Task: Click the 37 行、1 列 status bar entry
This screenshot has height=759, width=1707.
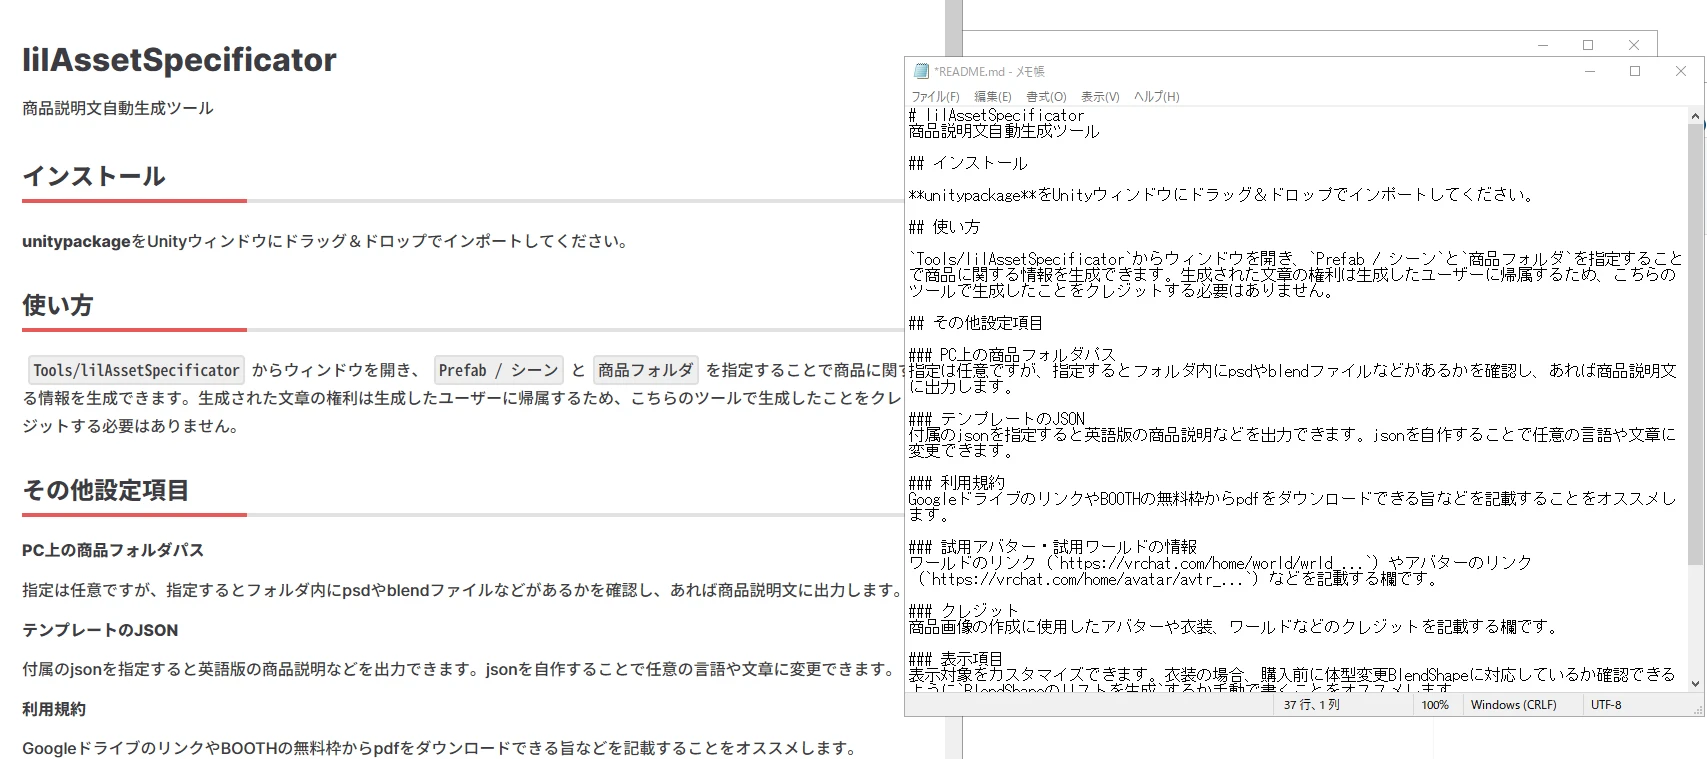Action: pyautogui.click(x=1312, y=705)
